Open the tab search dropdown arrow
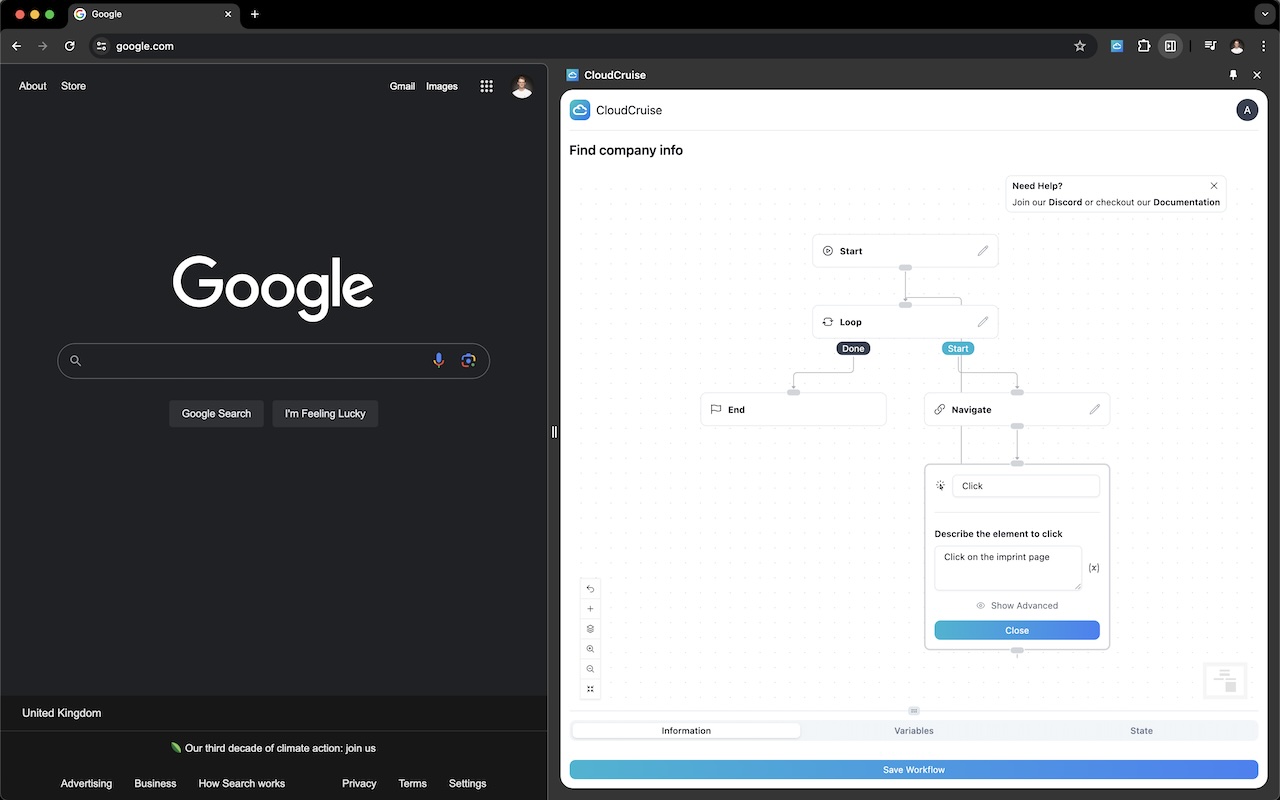The width and height of the screenshot is (1280, 800). point(1264,13)
